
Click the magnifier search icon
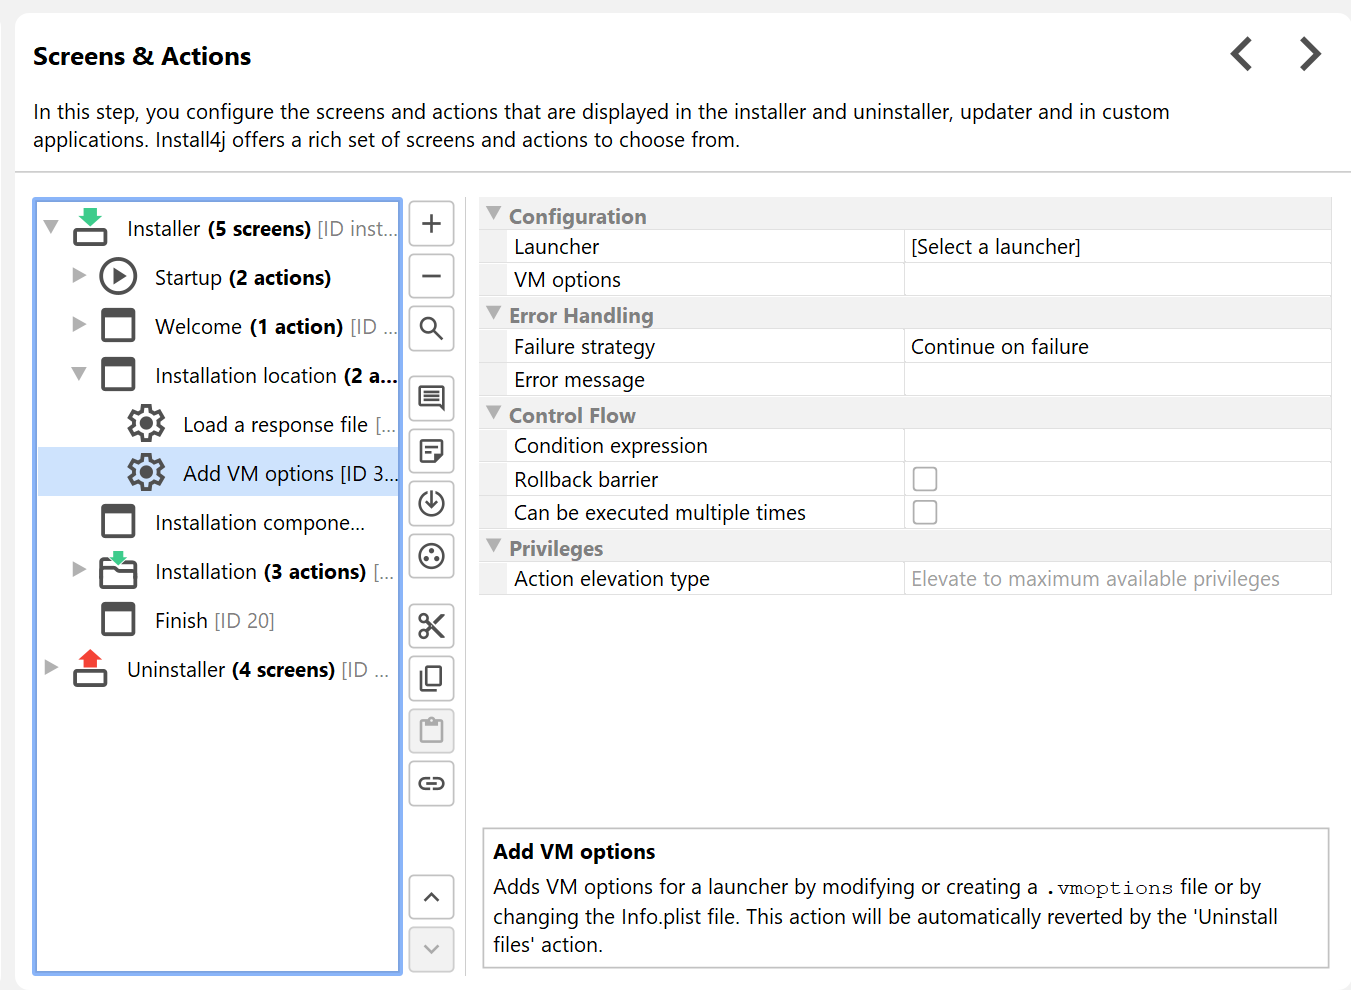(431, 329)
